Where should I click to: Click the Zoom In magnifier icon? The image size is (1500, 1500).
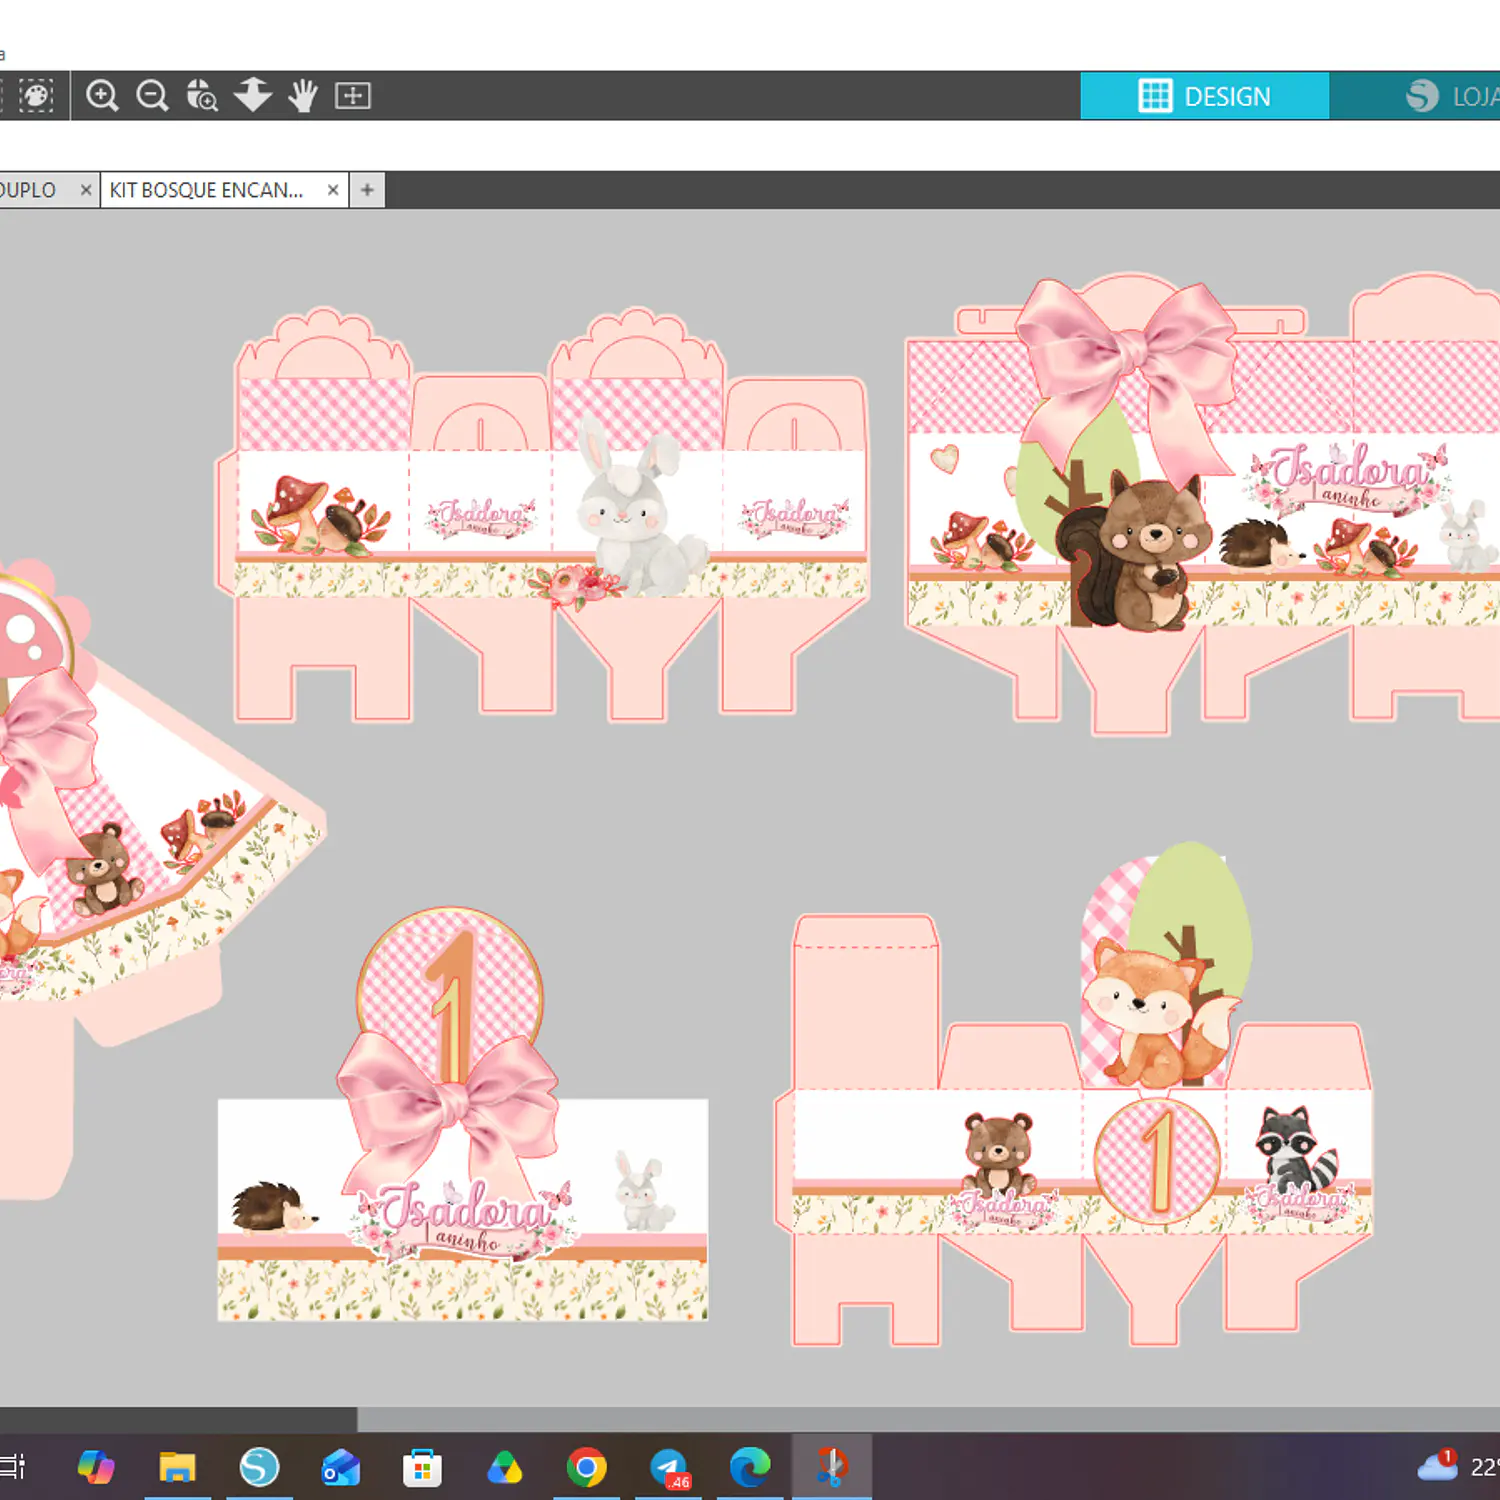(x=102, y=96)
